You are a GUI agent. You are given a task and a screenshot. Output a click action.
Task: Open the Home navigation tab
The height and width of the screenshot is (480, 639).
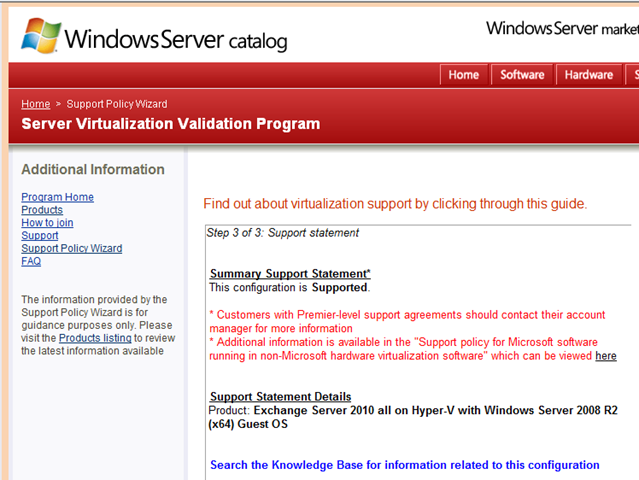pos(464,75)
